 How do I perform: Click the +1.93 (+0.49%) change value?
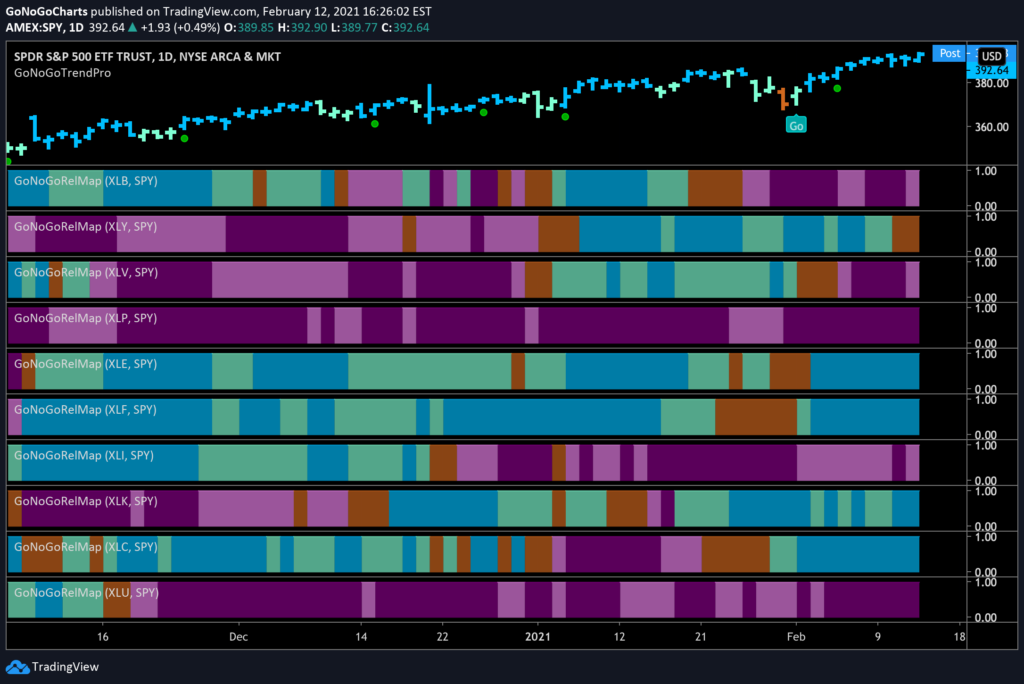coord(180,27)
